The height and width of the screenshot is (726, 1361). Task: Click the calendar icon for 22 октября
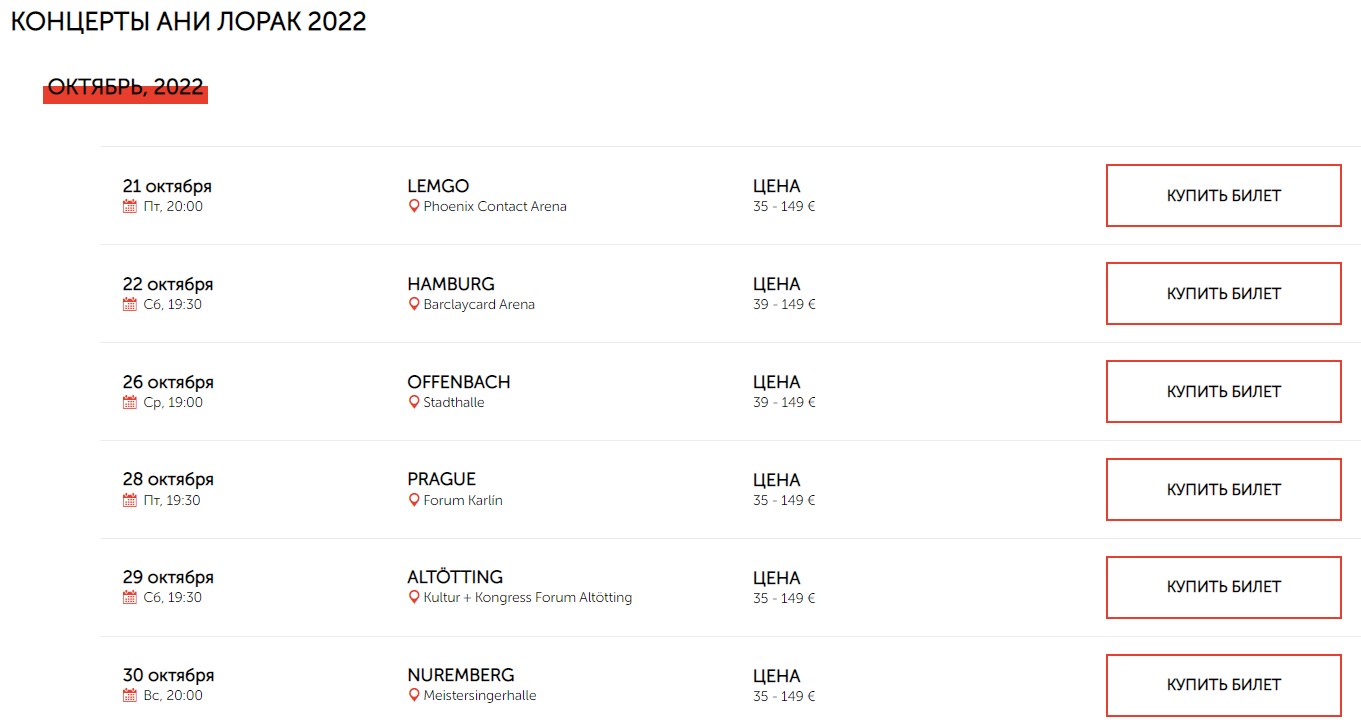coord(129,305)
